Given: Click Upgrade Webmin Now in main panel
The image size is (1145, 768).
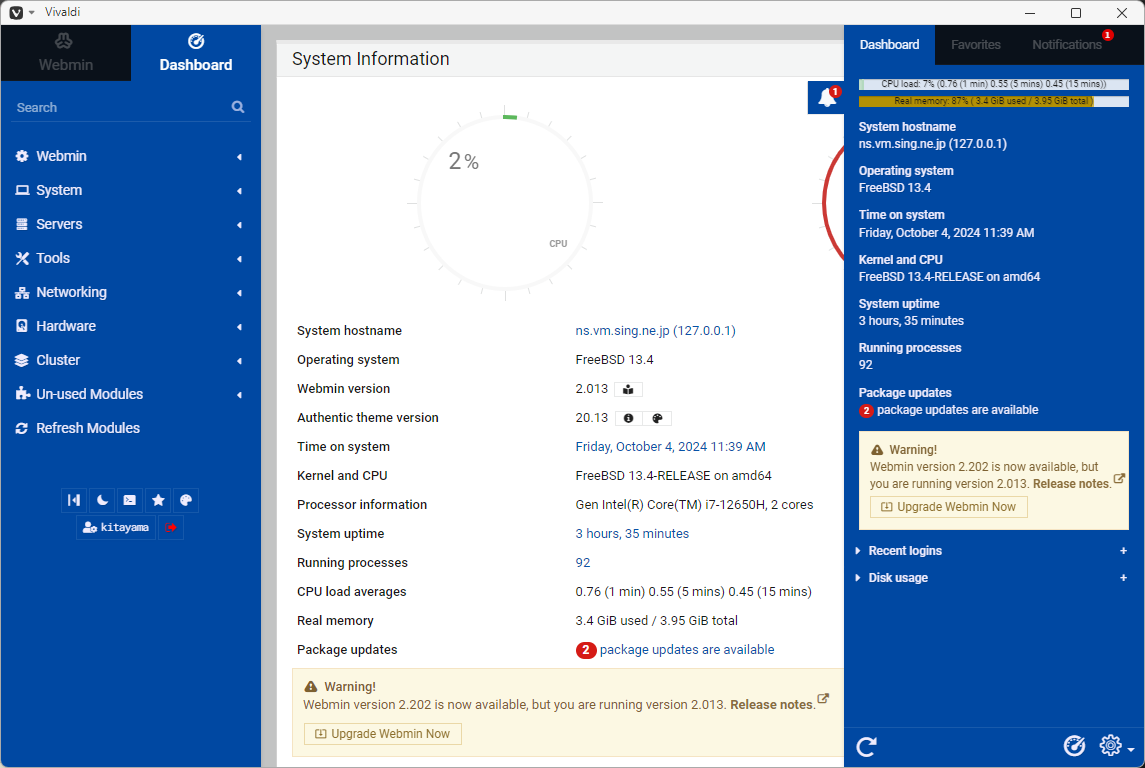Looking at the screenshot, I should click(x=383, y=734).
